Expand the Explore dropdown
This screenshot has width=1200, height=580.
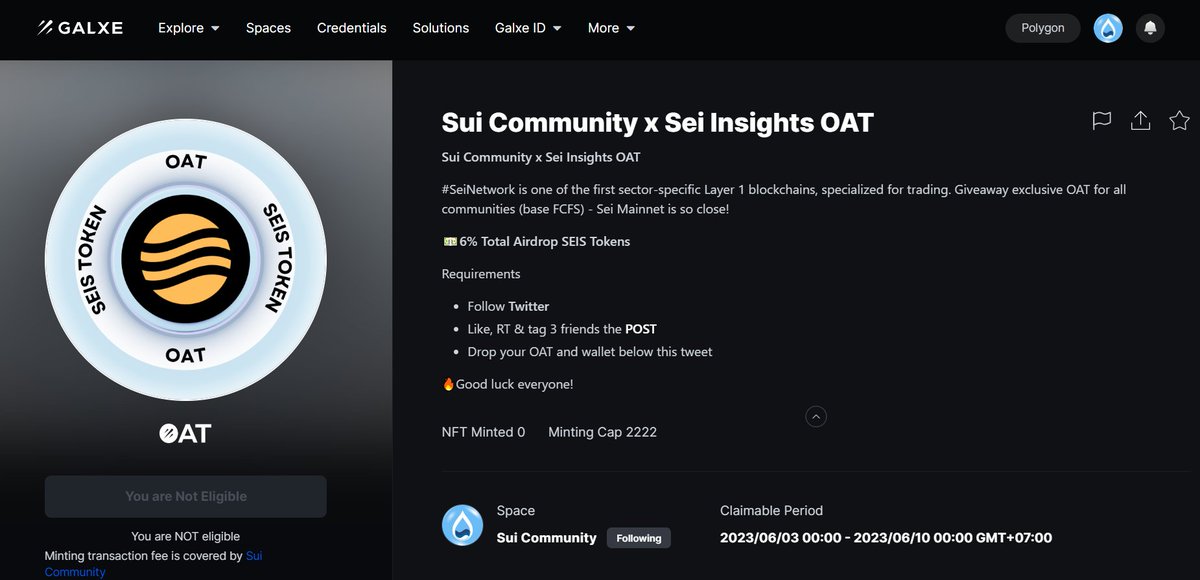(188, 28)
